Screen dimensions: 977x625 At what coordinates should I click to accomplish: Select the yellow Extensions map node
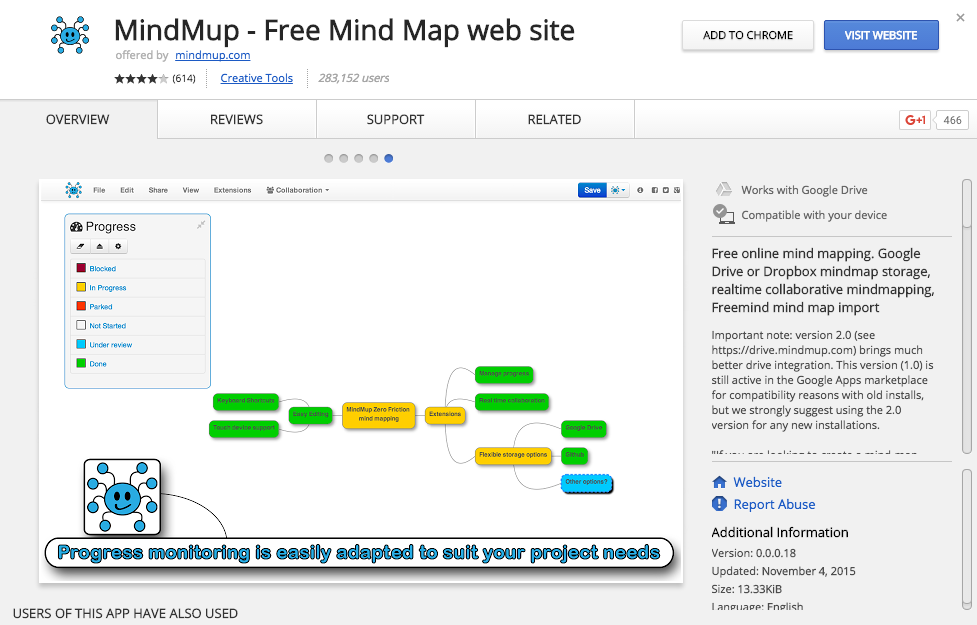[445, 414]
